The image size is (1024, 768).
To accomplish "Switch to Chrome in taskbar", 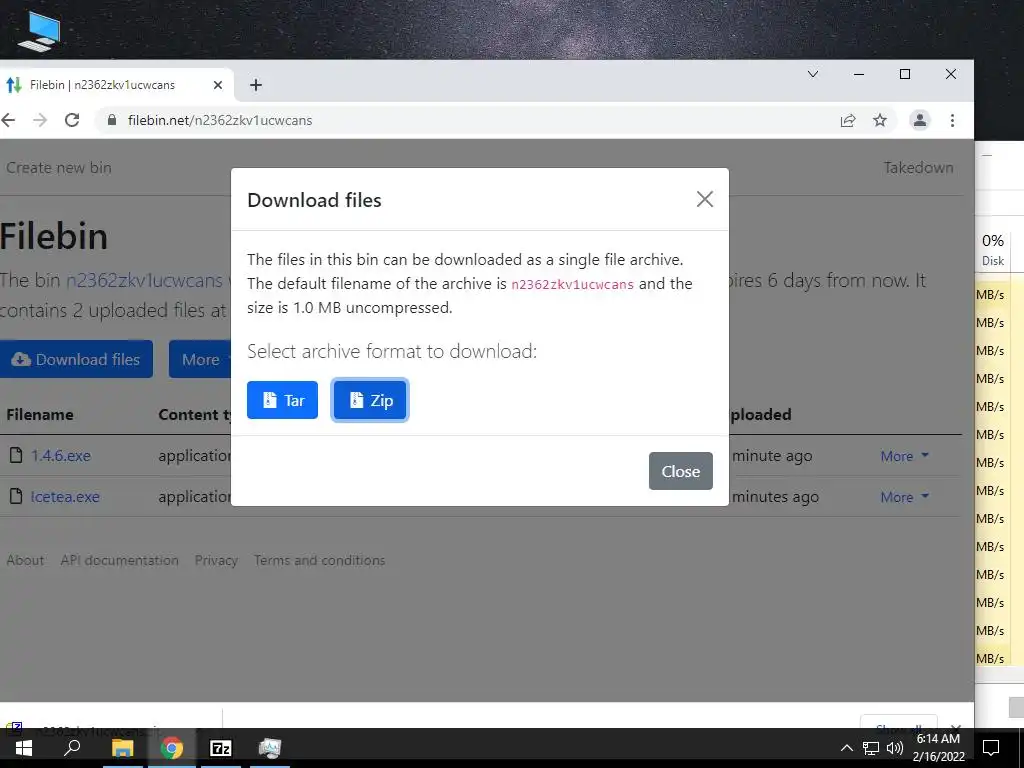I will (x=172, y=748).
